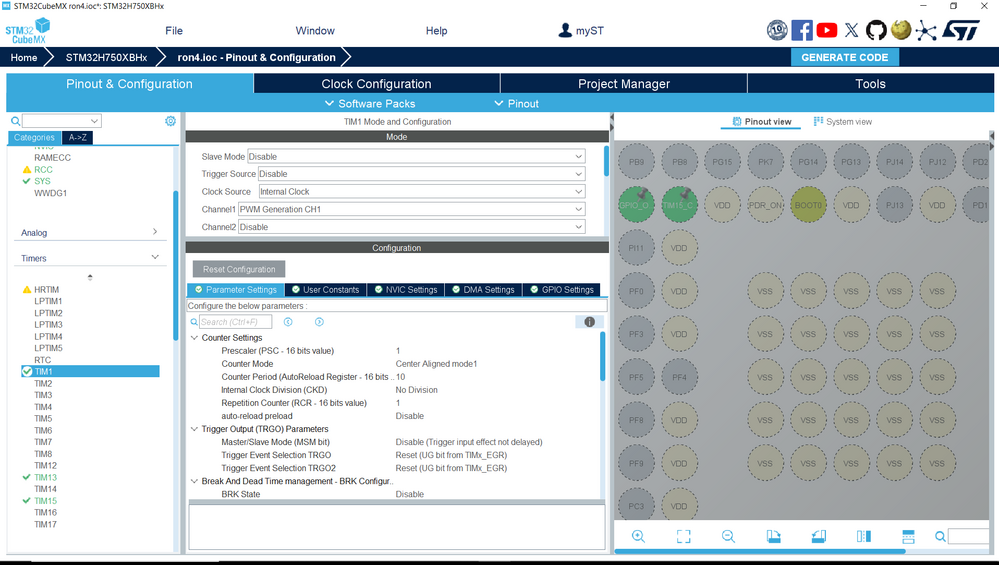Viewport: 999px width, 565px height.
Task: Collapse the Trigger Output (TRGO) Parameters group
Action: (194, 429)
